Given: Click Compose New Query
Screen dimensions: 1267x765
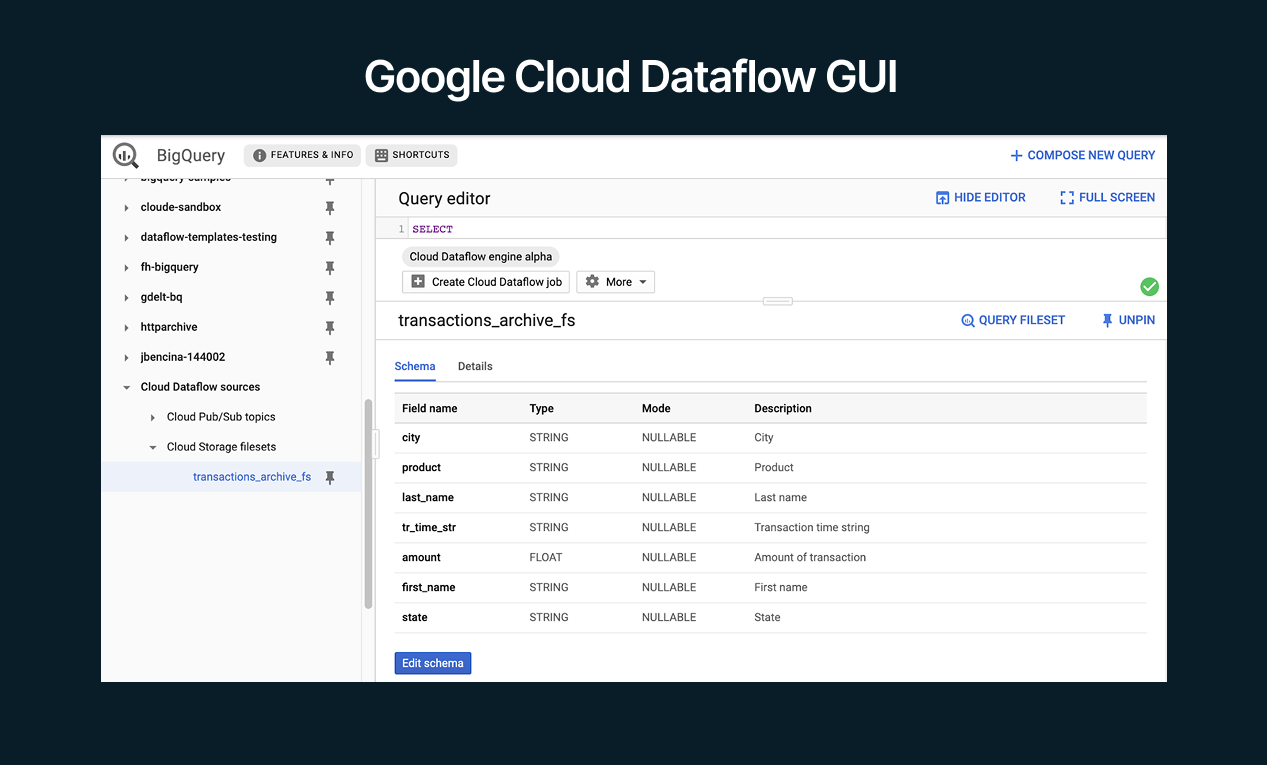Looking at the screenshot, I should [1082, 155].
